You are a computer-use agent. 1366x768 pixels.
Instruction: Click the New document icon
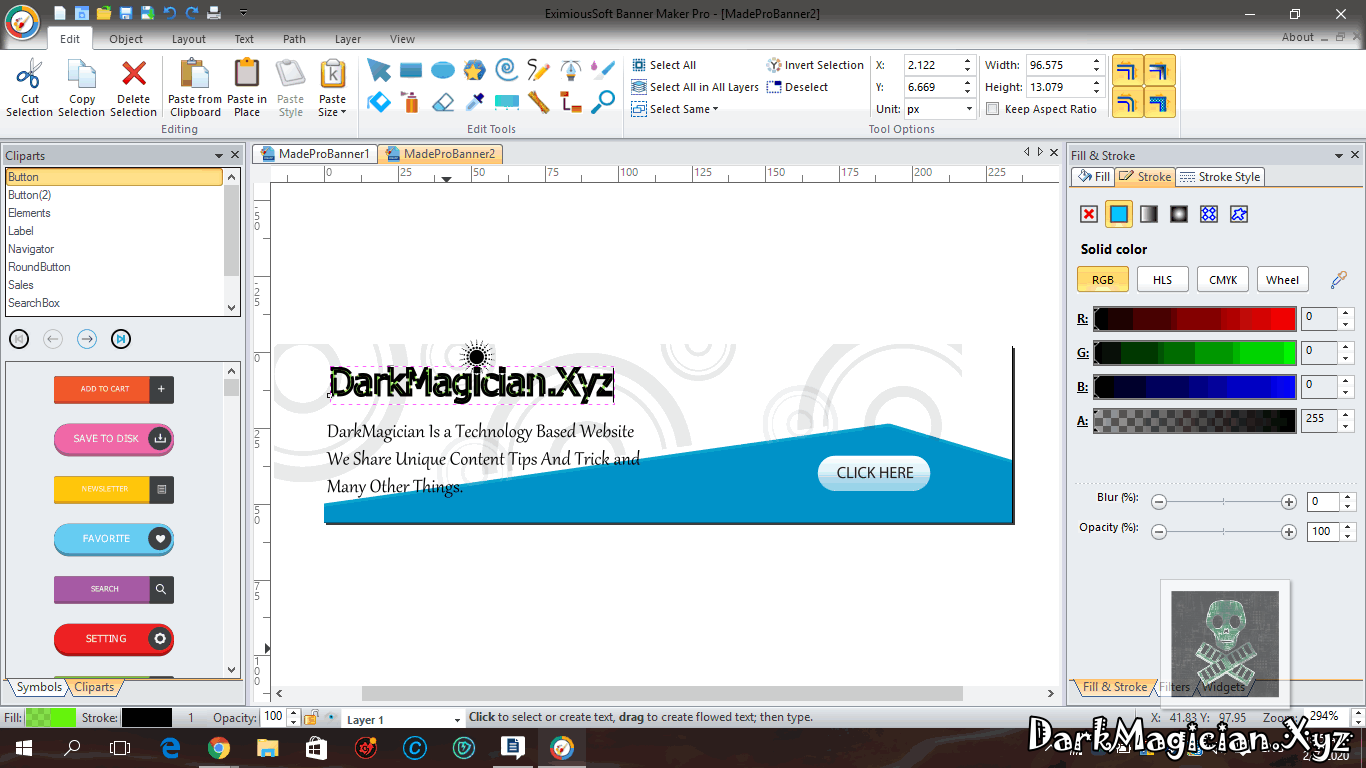pos(60,13)
